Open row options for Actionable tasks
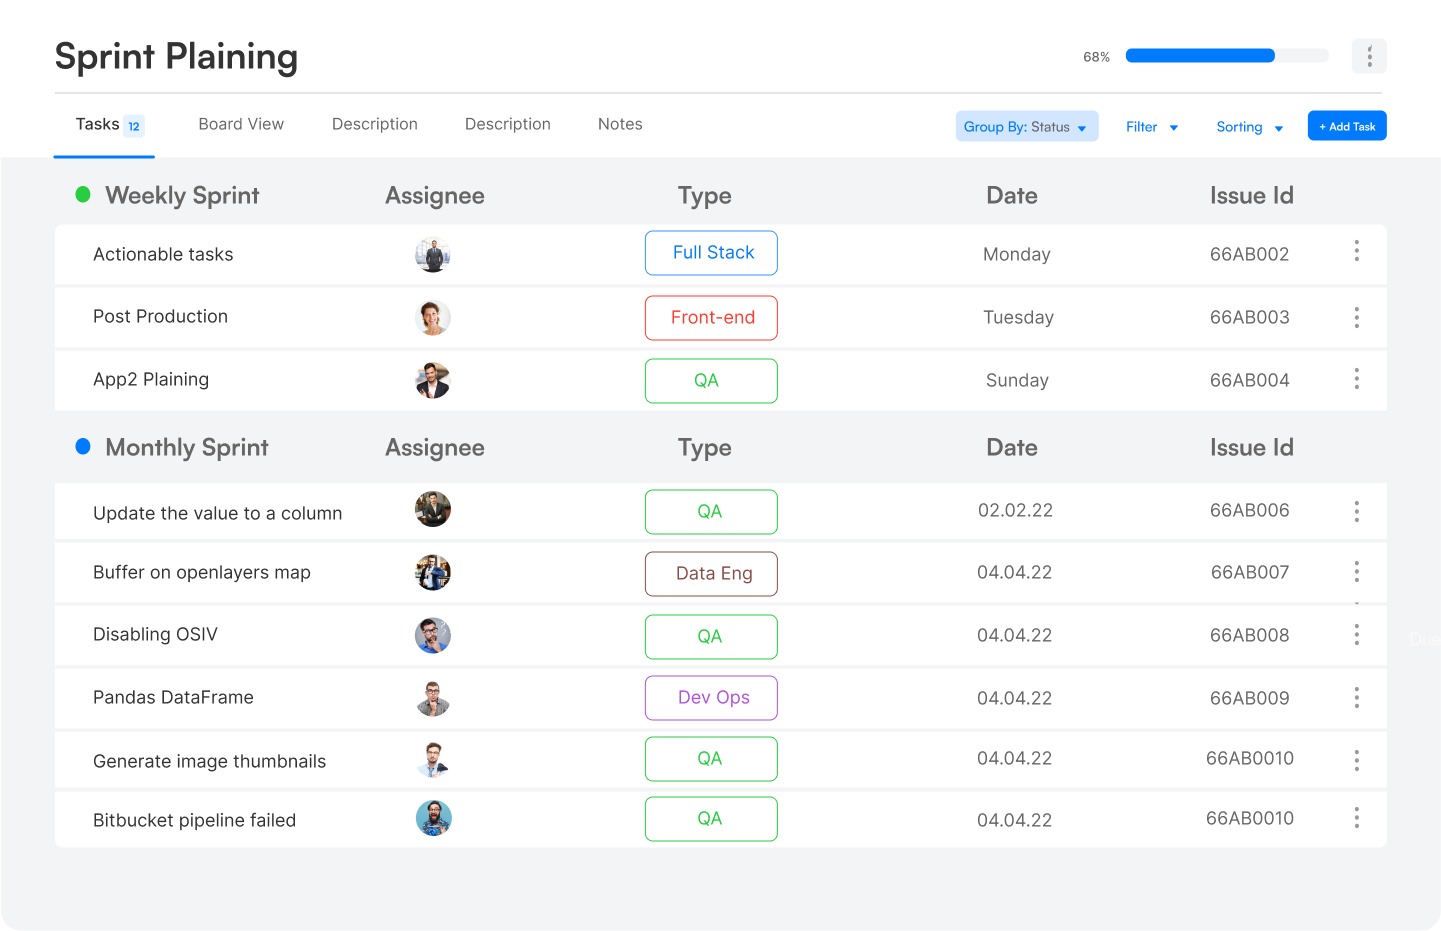Image resolution: width=1441 pixels, height=931 pixels. coord(1356,251)
